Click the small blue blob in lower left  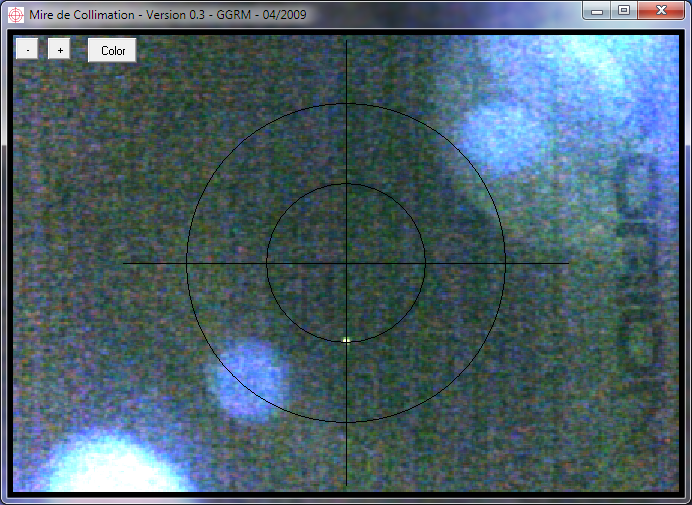click(x=248, y=377)
